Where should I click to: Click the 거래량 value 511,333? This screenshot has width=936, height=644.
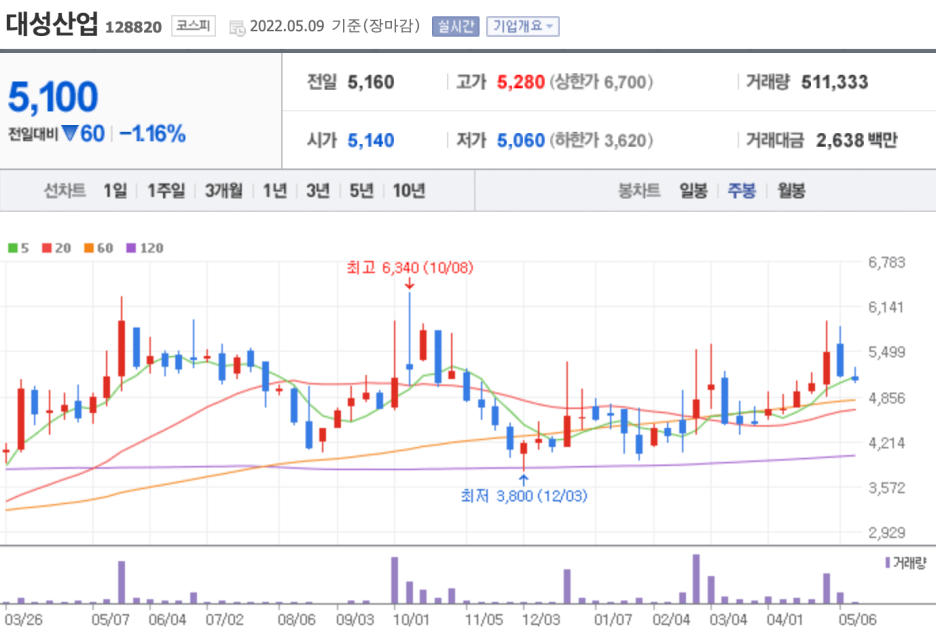[x=835, y=82]
